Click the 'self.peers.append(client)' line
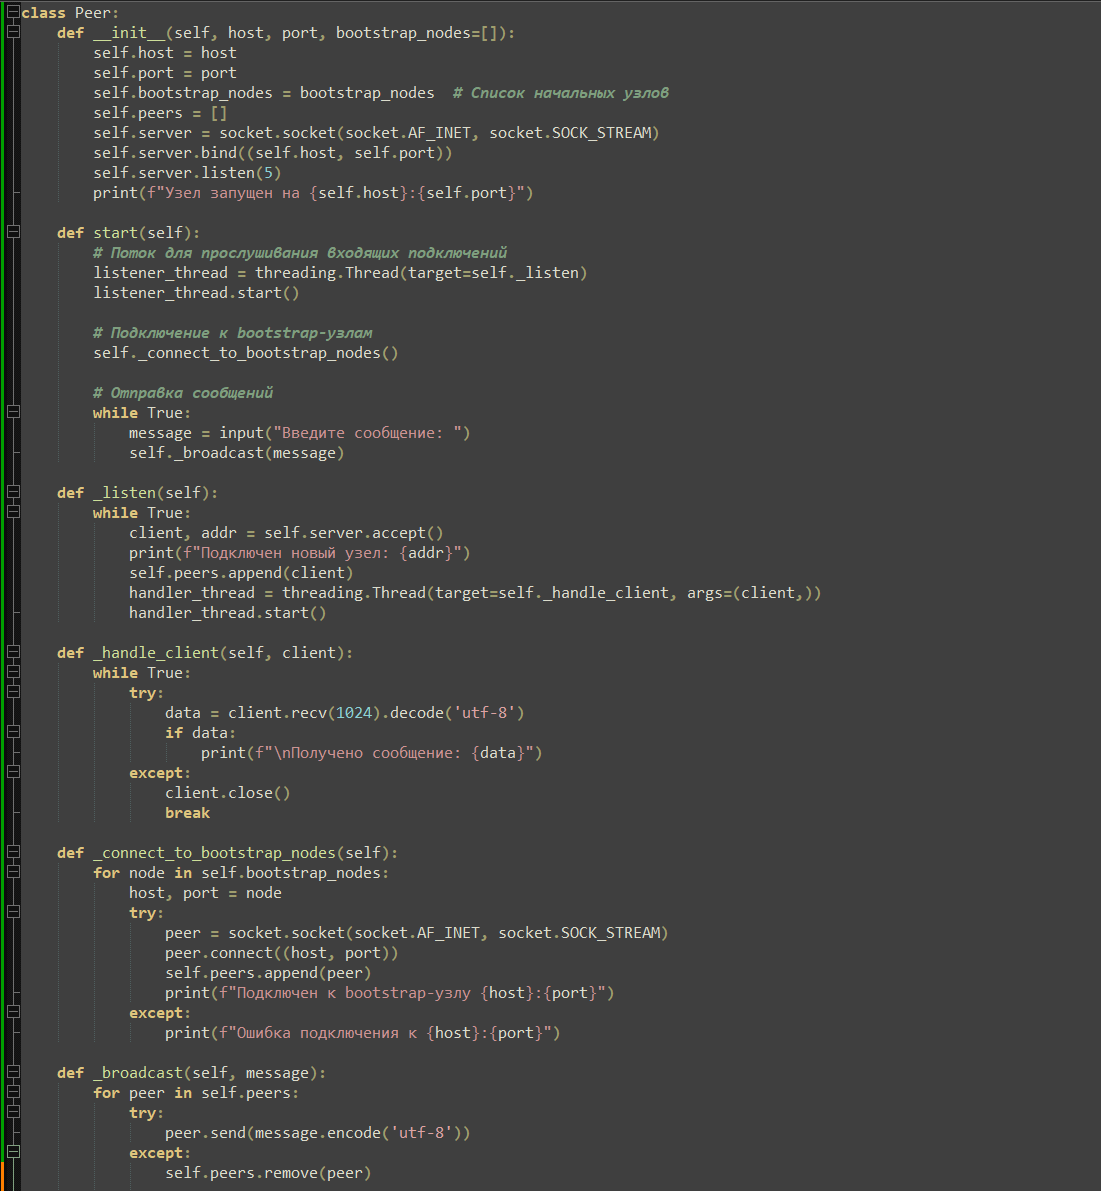The height and width of the screenshot is (1191, 1101). tap(241, 573)
